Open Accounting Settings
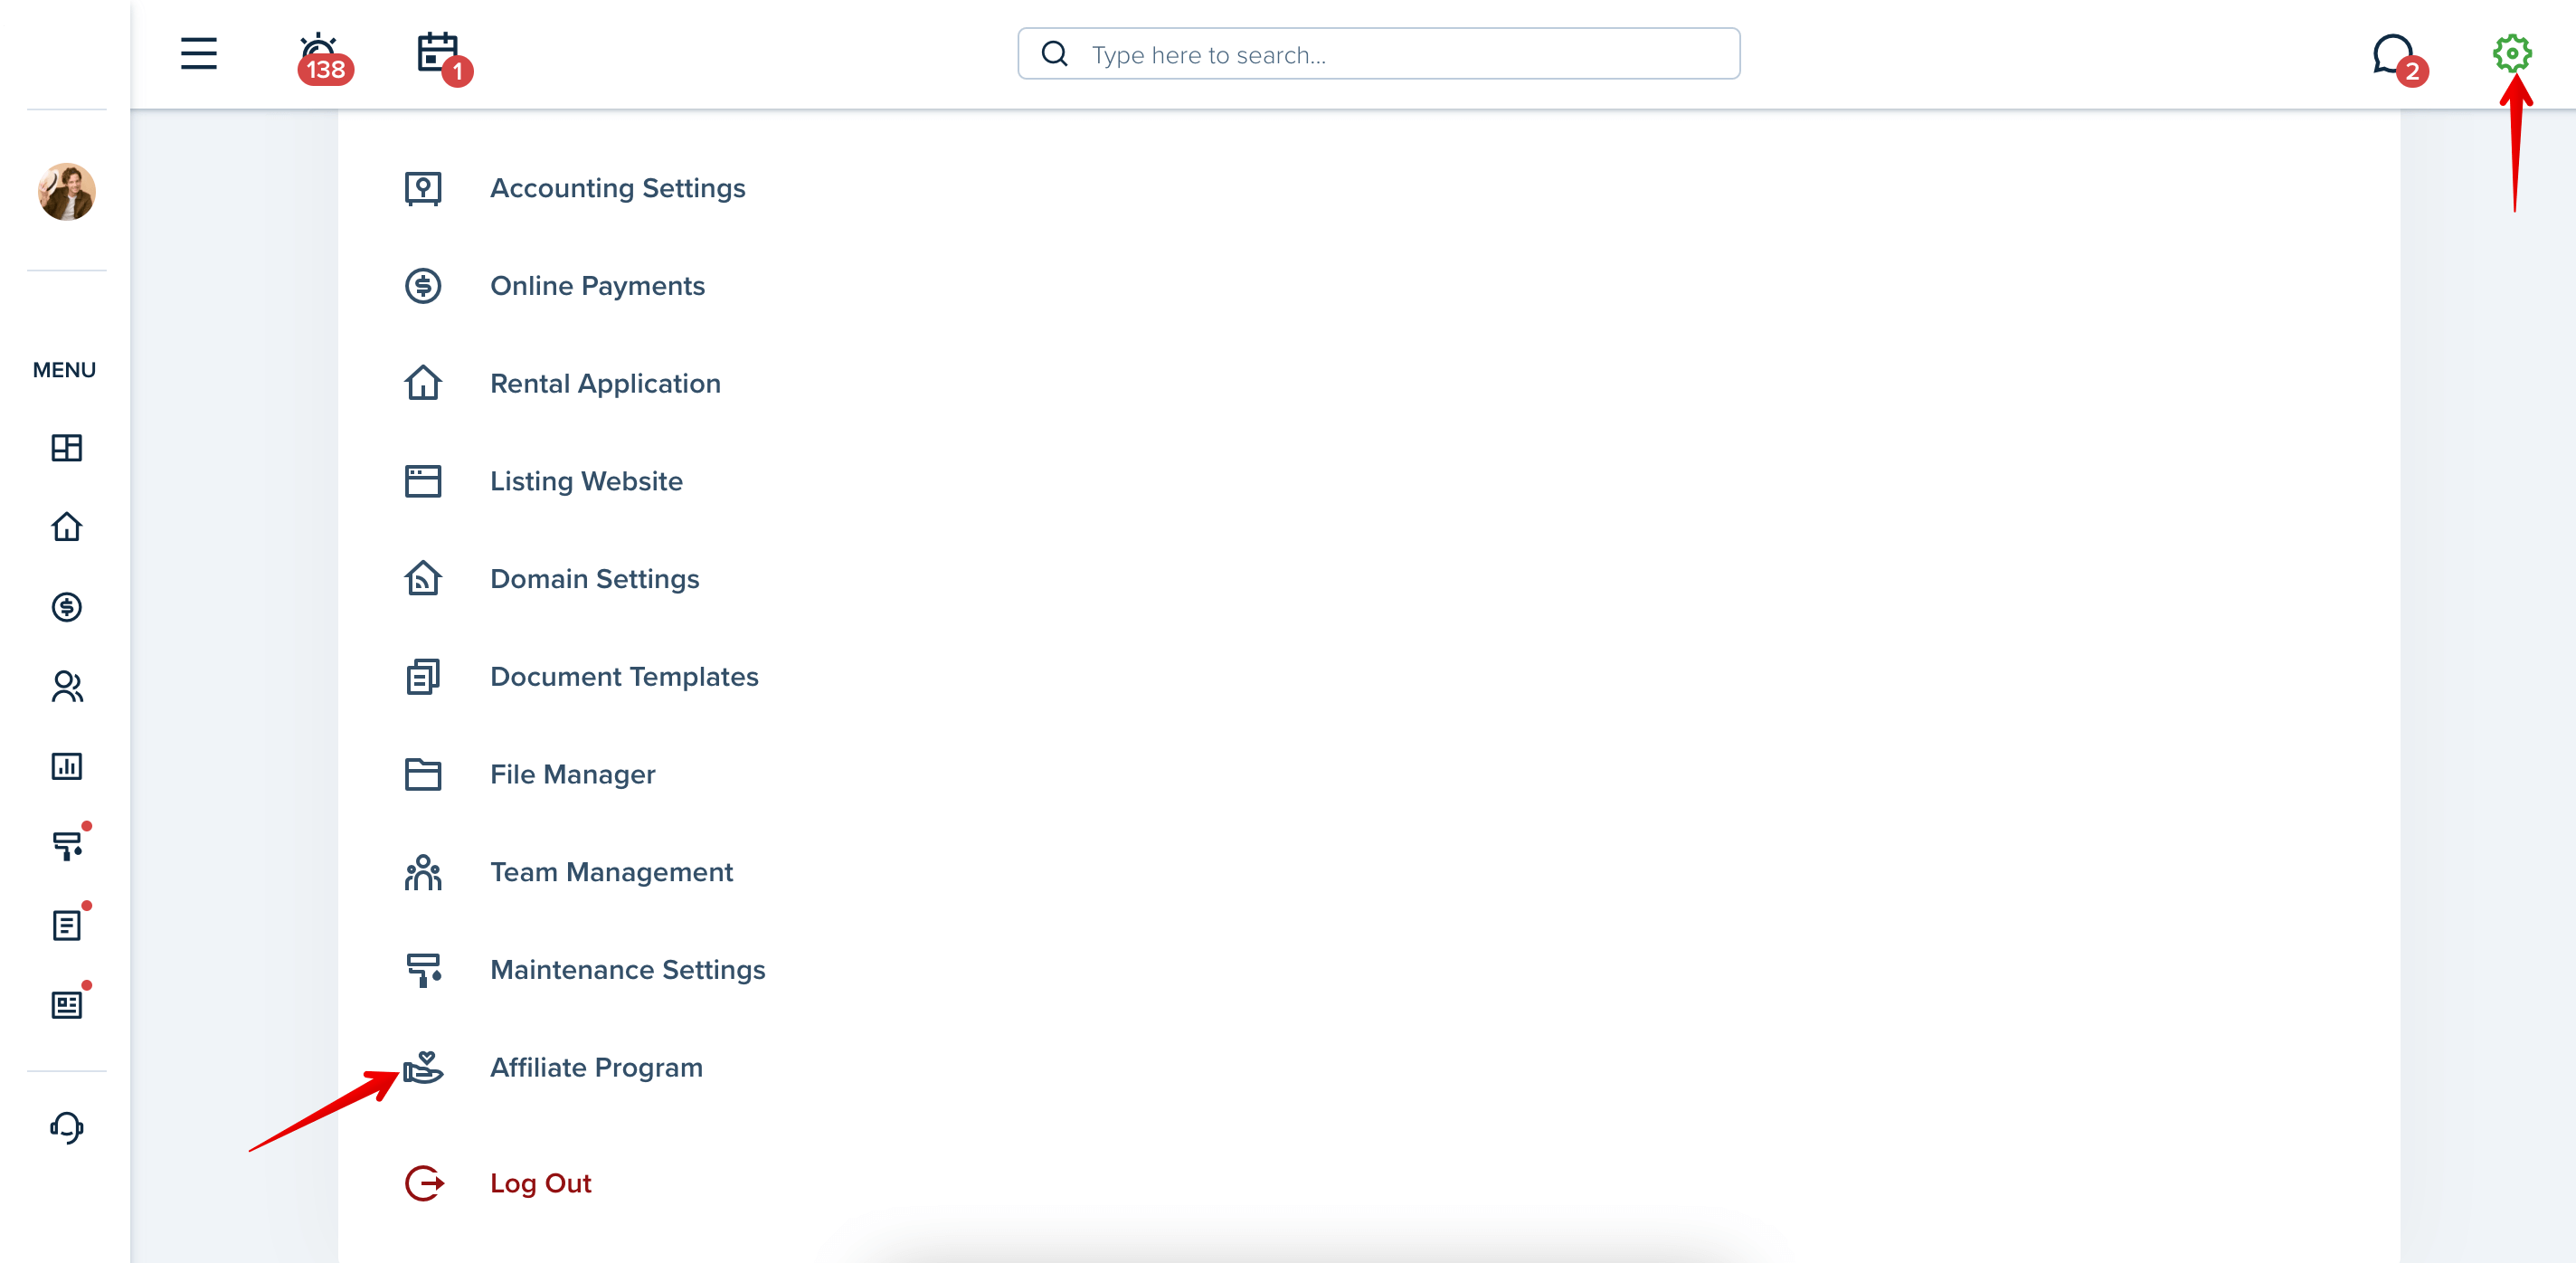 pos(617,188)
